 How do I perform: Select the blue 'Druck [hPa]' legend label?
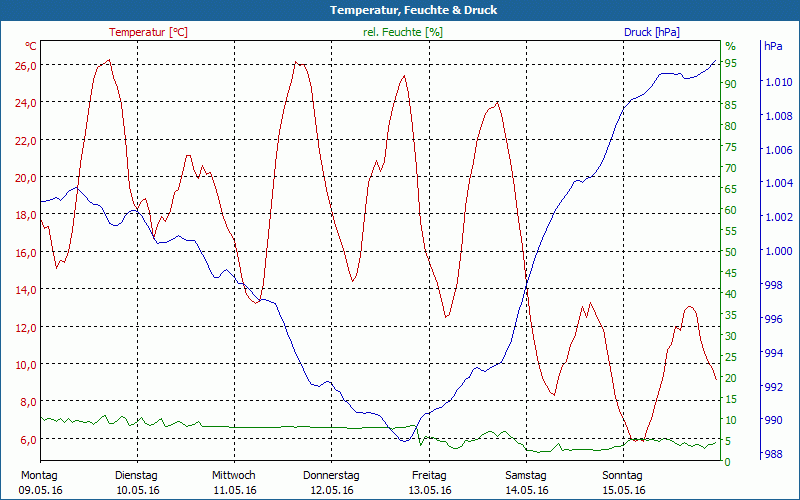tap(651, 32)
